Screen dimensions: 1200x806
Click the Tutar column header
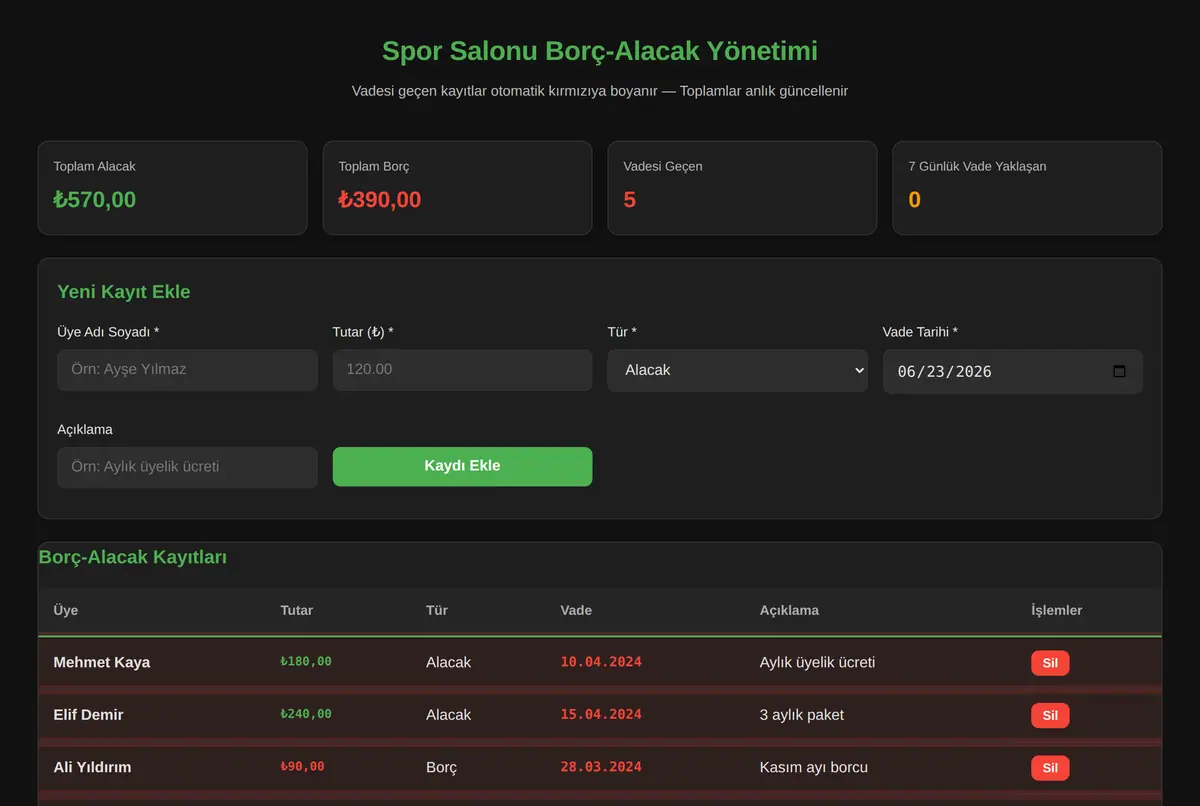click(x=297, y=610)
